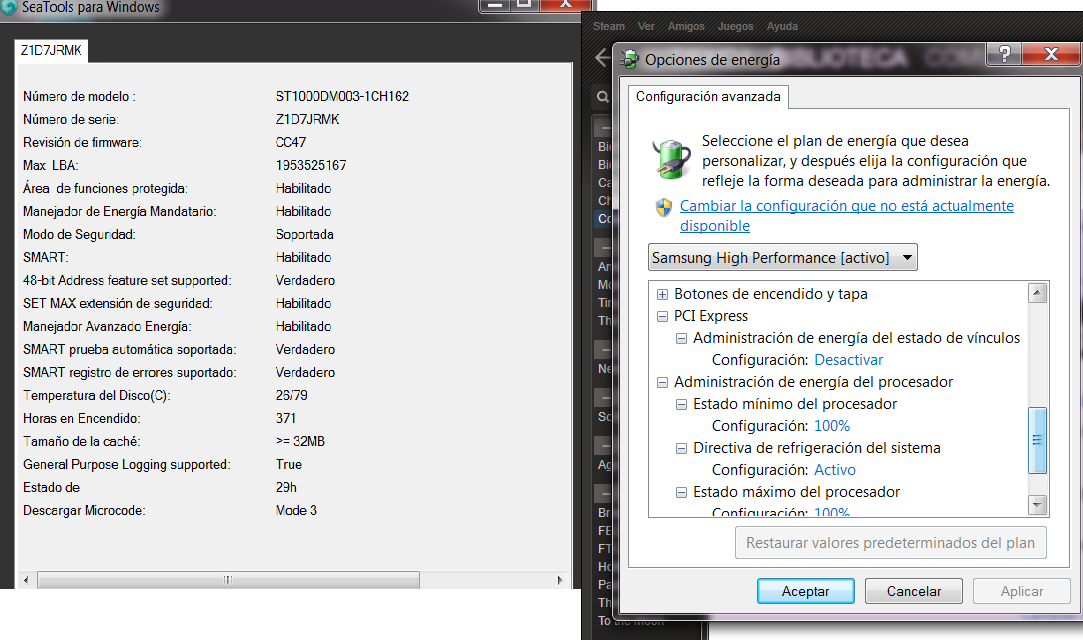Close the Opciones de energía dialog
This screenshot has width=1083, height=640.
tap(1051, 54)
